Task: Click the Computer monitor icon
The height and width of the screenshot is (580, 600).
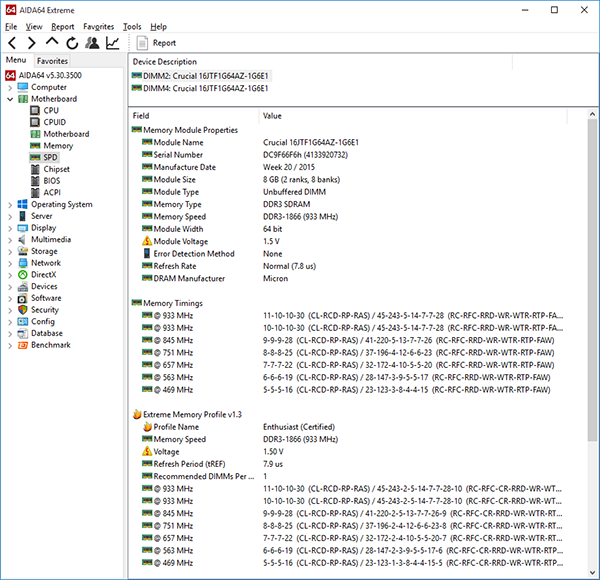Action: [23, 87]
